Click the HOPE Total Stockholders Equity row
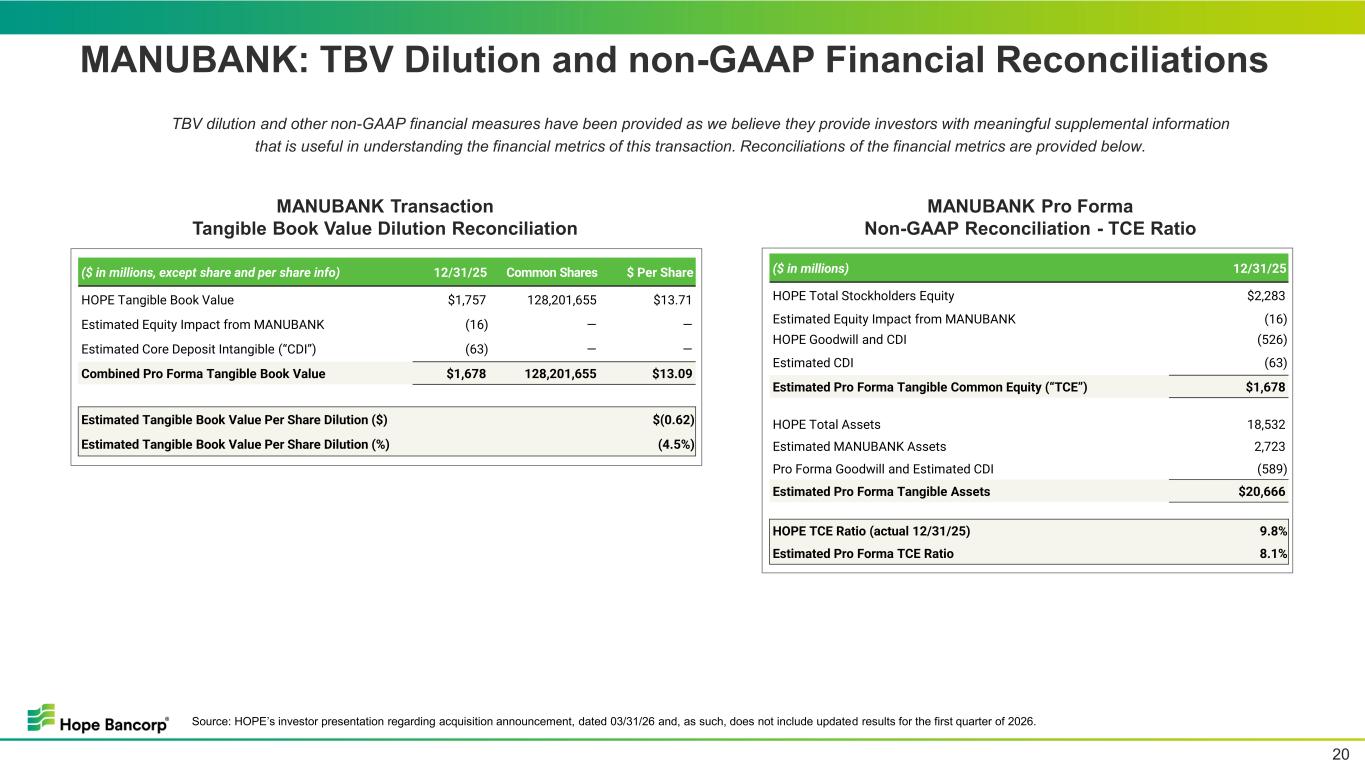 [1029, 296]
